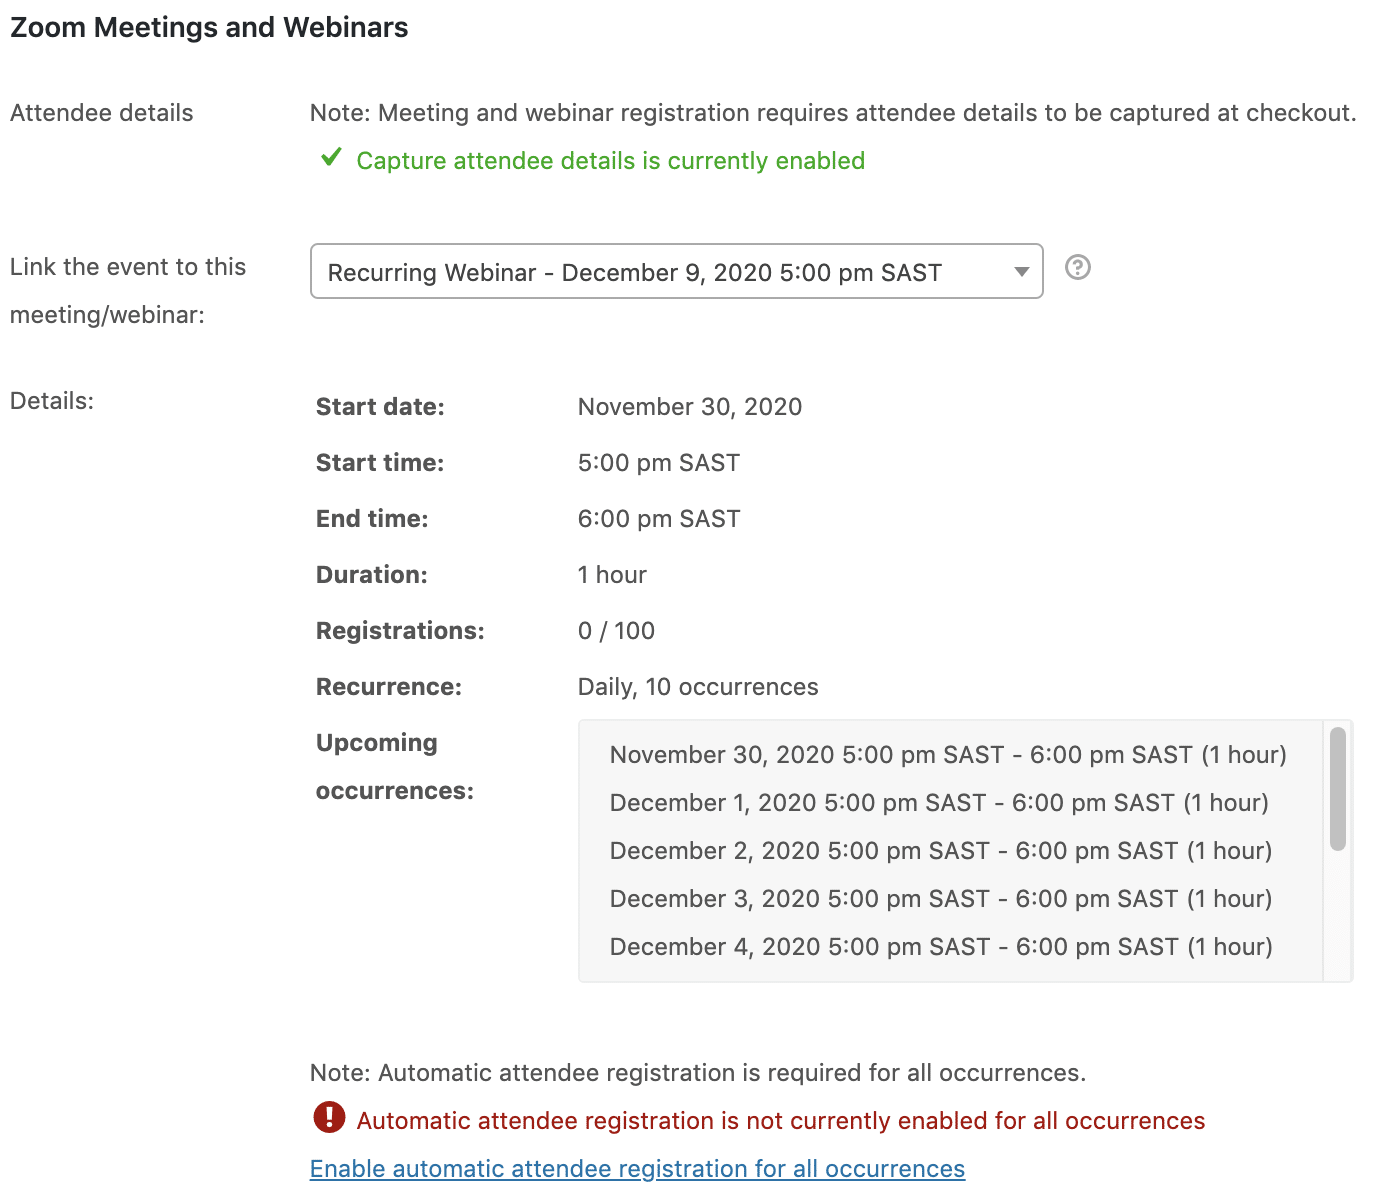Click the occurrences list scrollbar thumb
This screenshot has width=1376, height=1204.
pos(1337,789)
